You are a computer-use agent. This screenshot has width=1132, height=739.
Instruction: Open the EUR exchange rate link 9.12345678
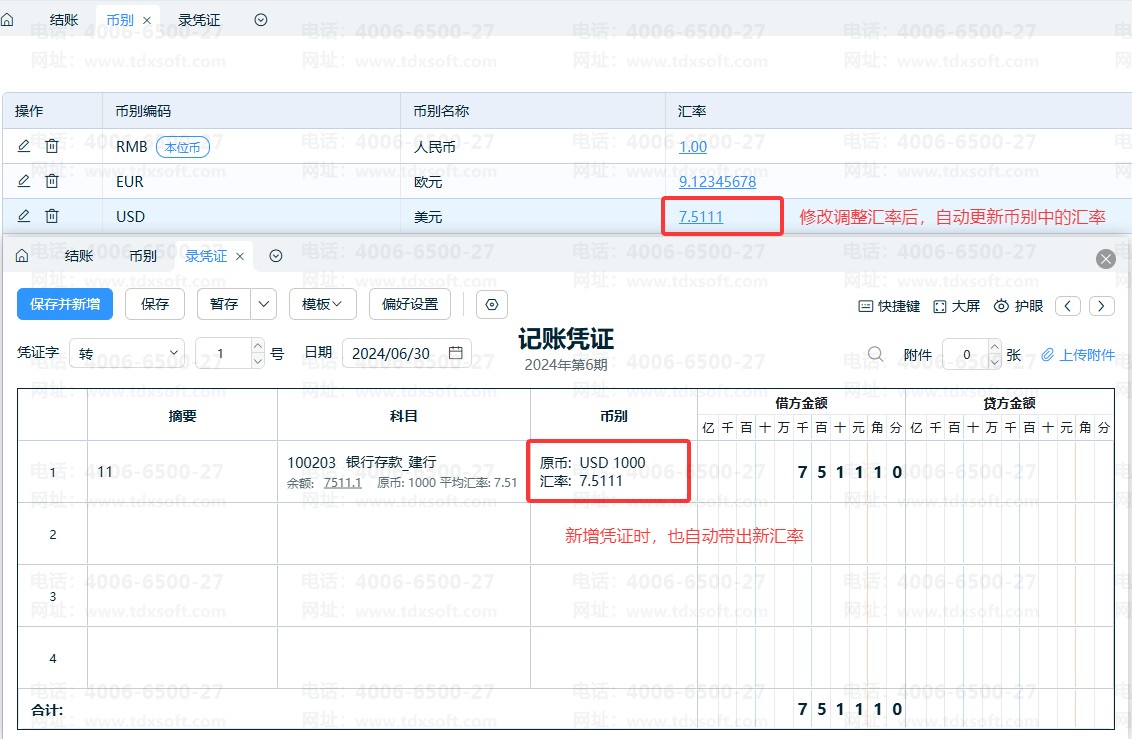coord(717,181)
